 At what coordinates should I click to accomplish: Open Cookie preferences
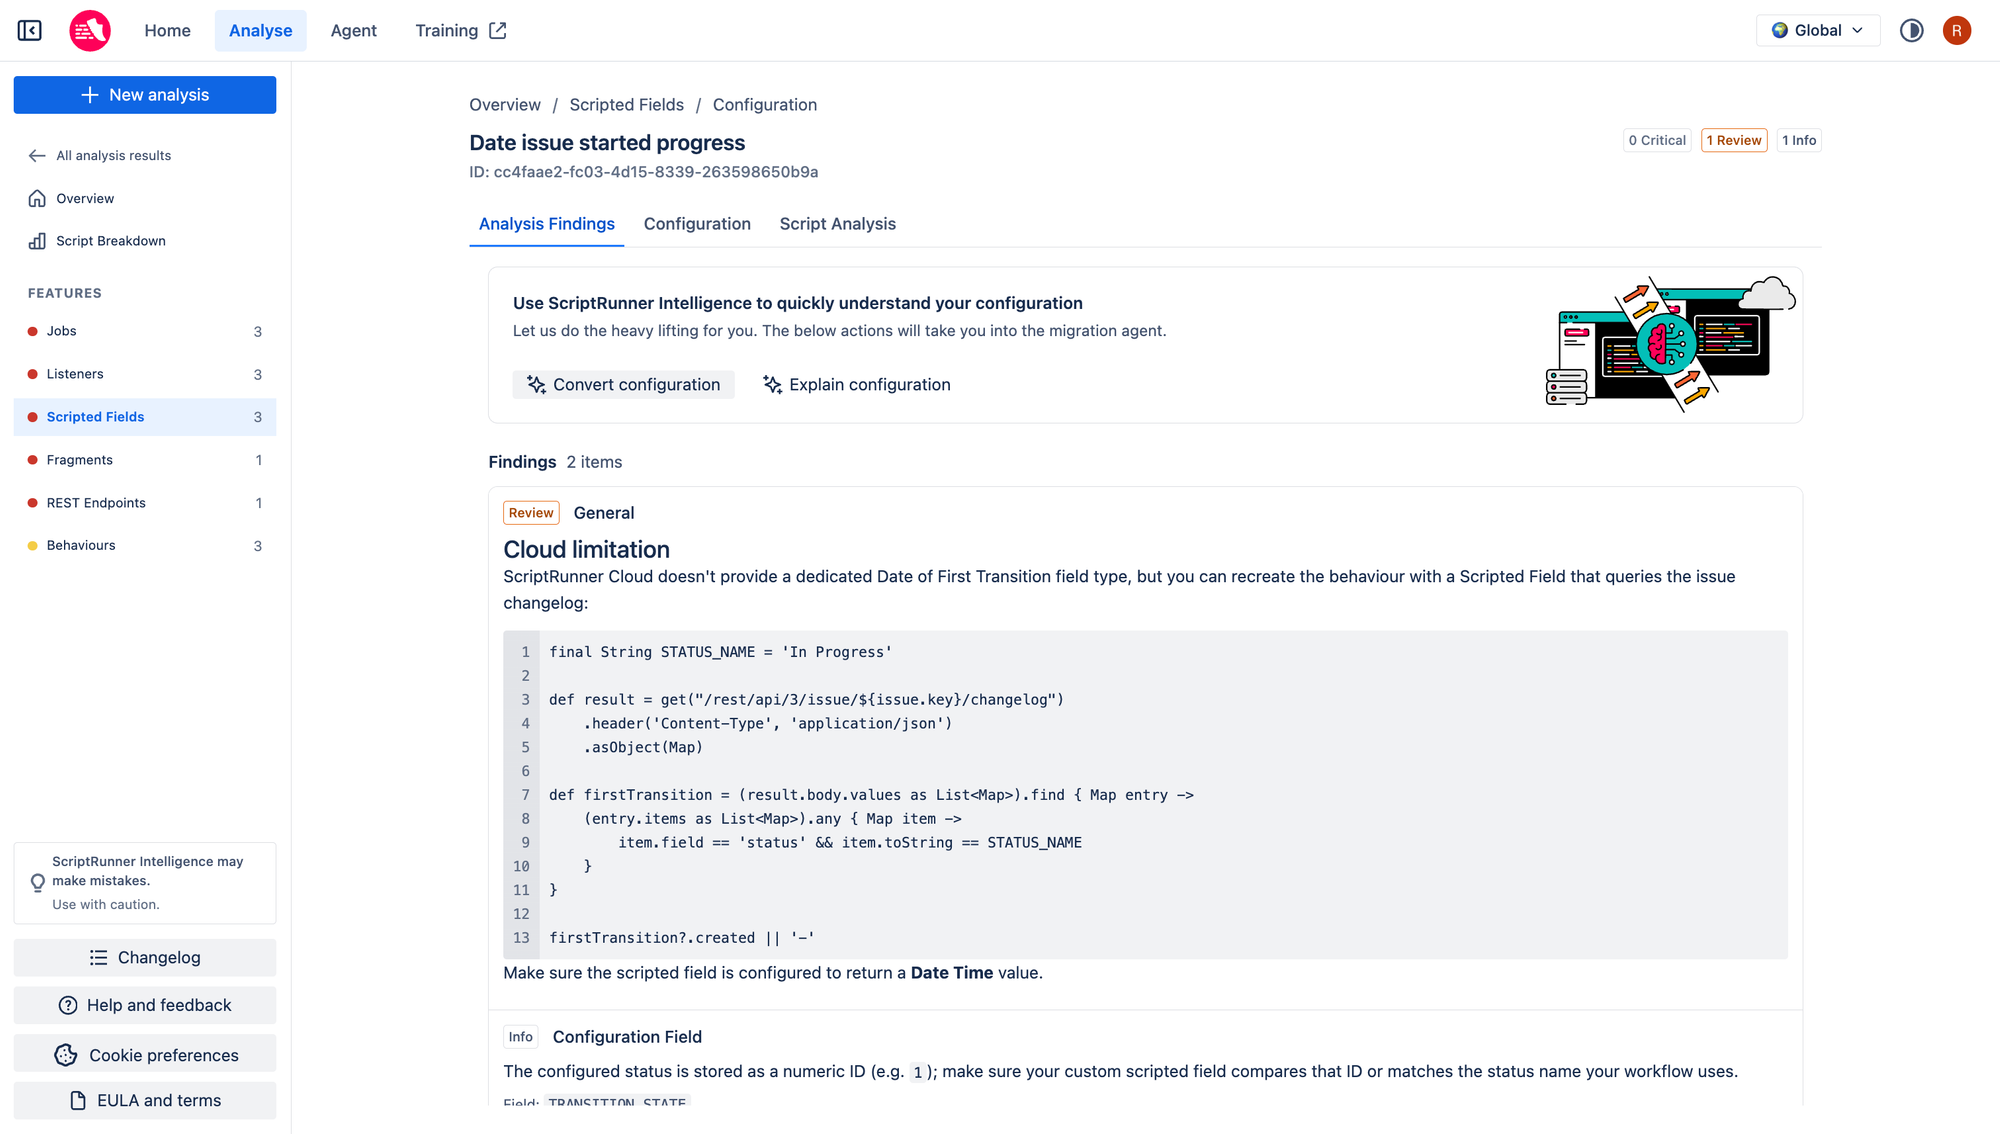145,1055
